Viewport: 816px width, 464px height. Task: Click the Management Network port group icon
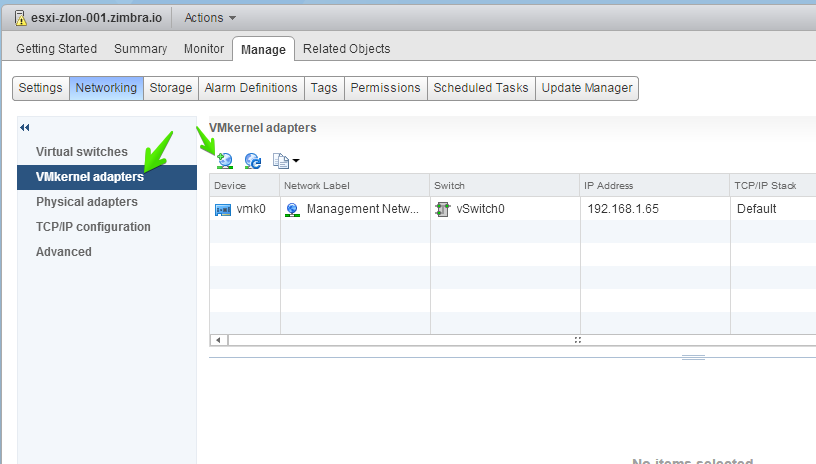[x=292, y=210]
